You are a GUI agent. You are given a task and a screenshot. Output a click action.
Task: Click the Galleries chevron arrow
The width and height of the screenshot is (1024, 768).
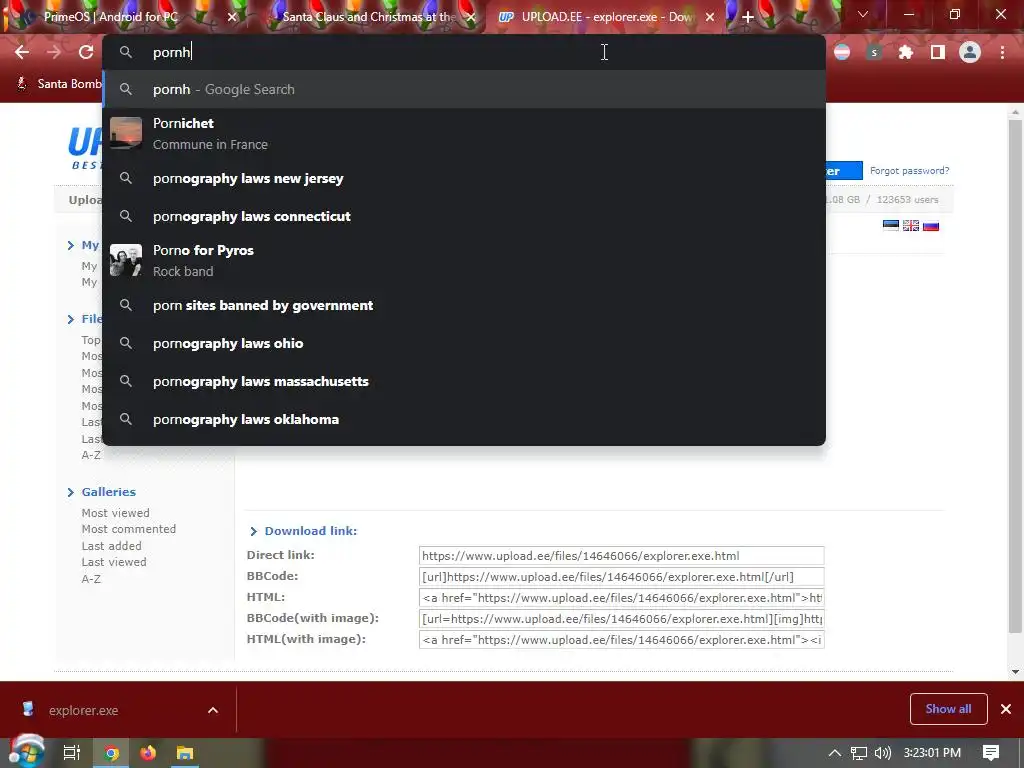click(71, 492)
